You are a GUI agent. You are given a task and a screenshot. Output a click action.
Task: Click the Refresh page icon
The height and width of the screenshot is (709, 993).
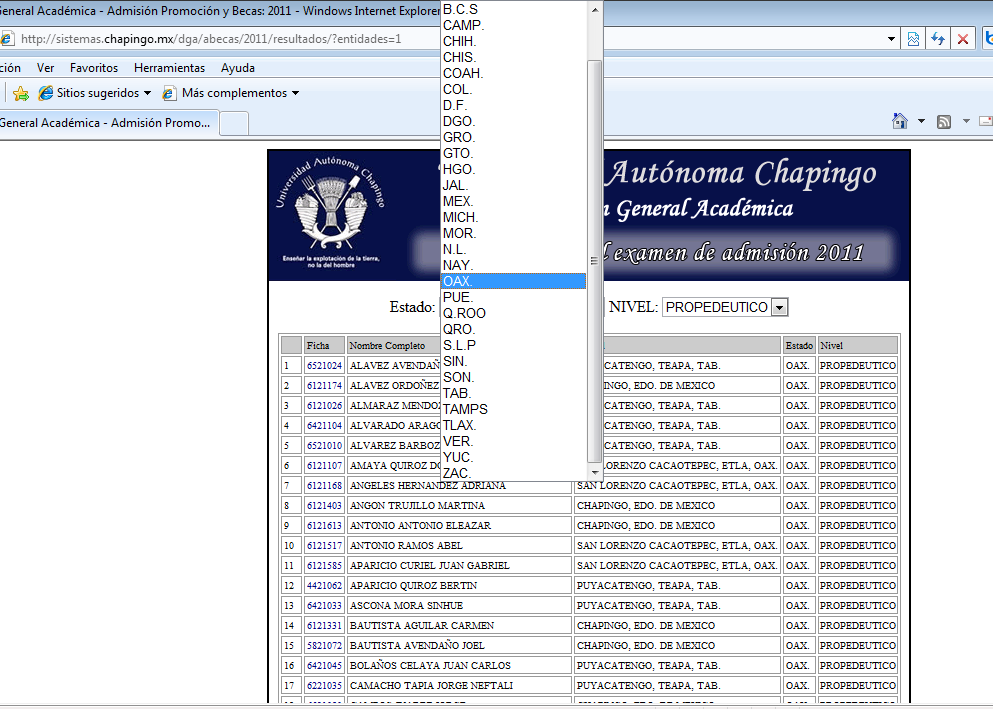938,39
